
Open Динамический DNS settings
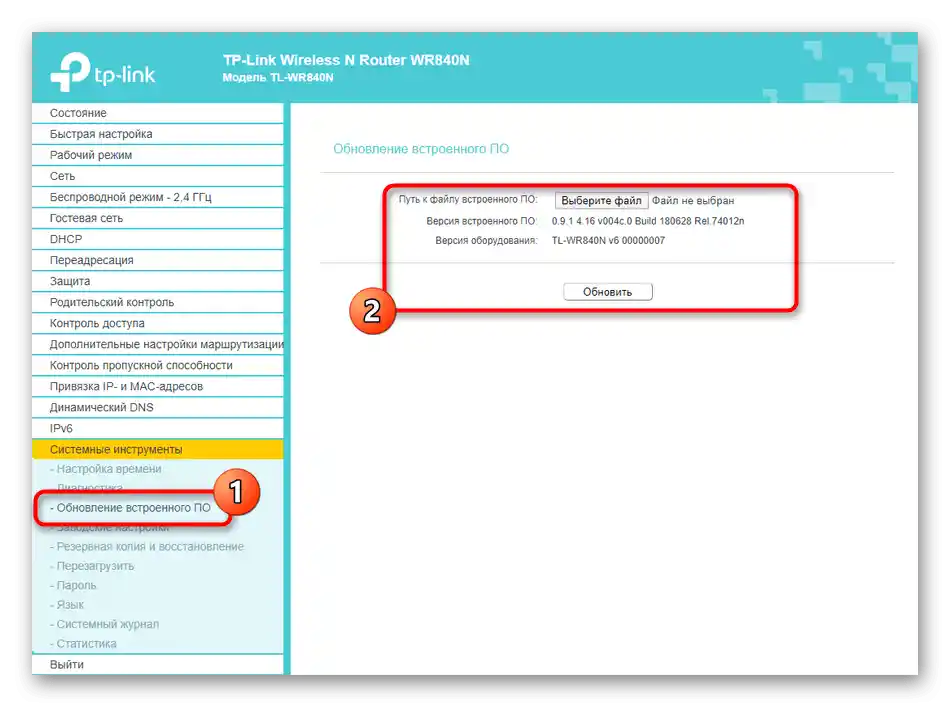(158, 407)
